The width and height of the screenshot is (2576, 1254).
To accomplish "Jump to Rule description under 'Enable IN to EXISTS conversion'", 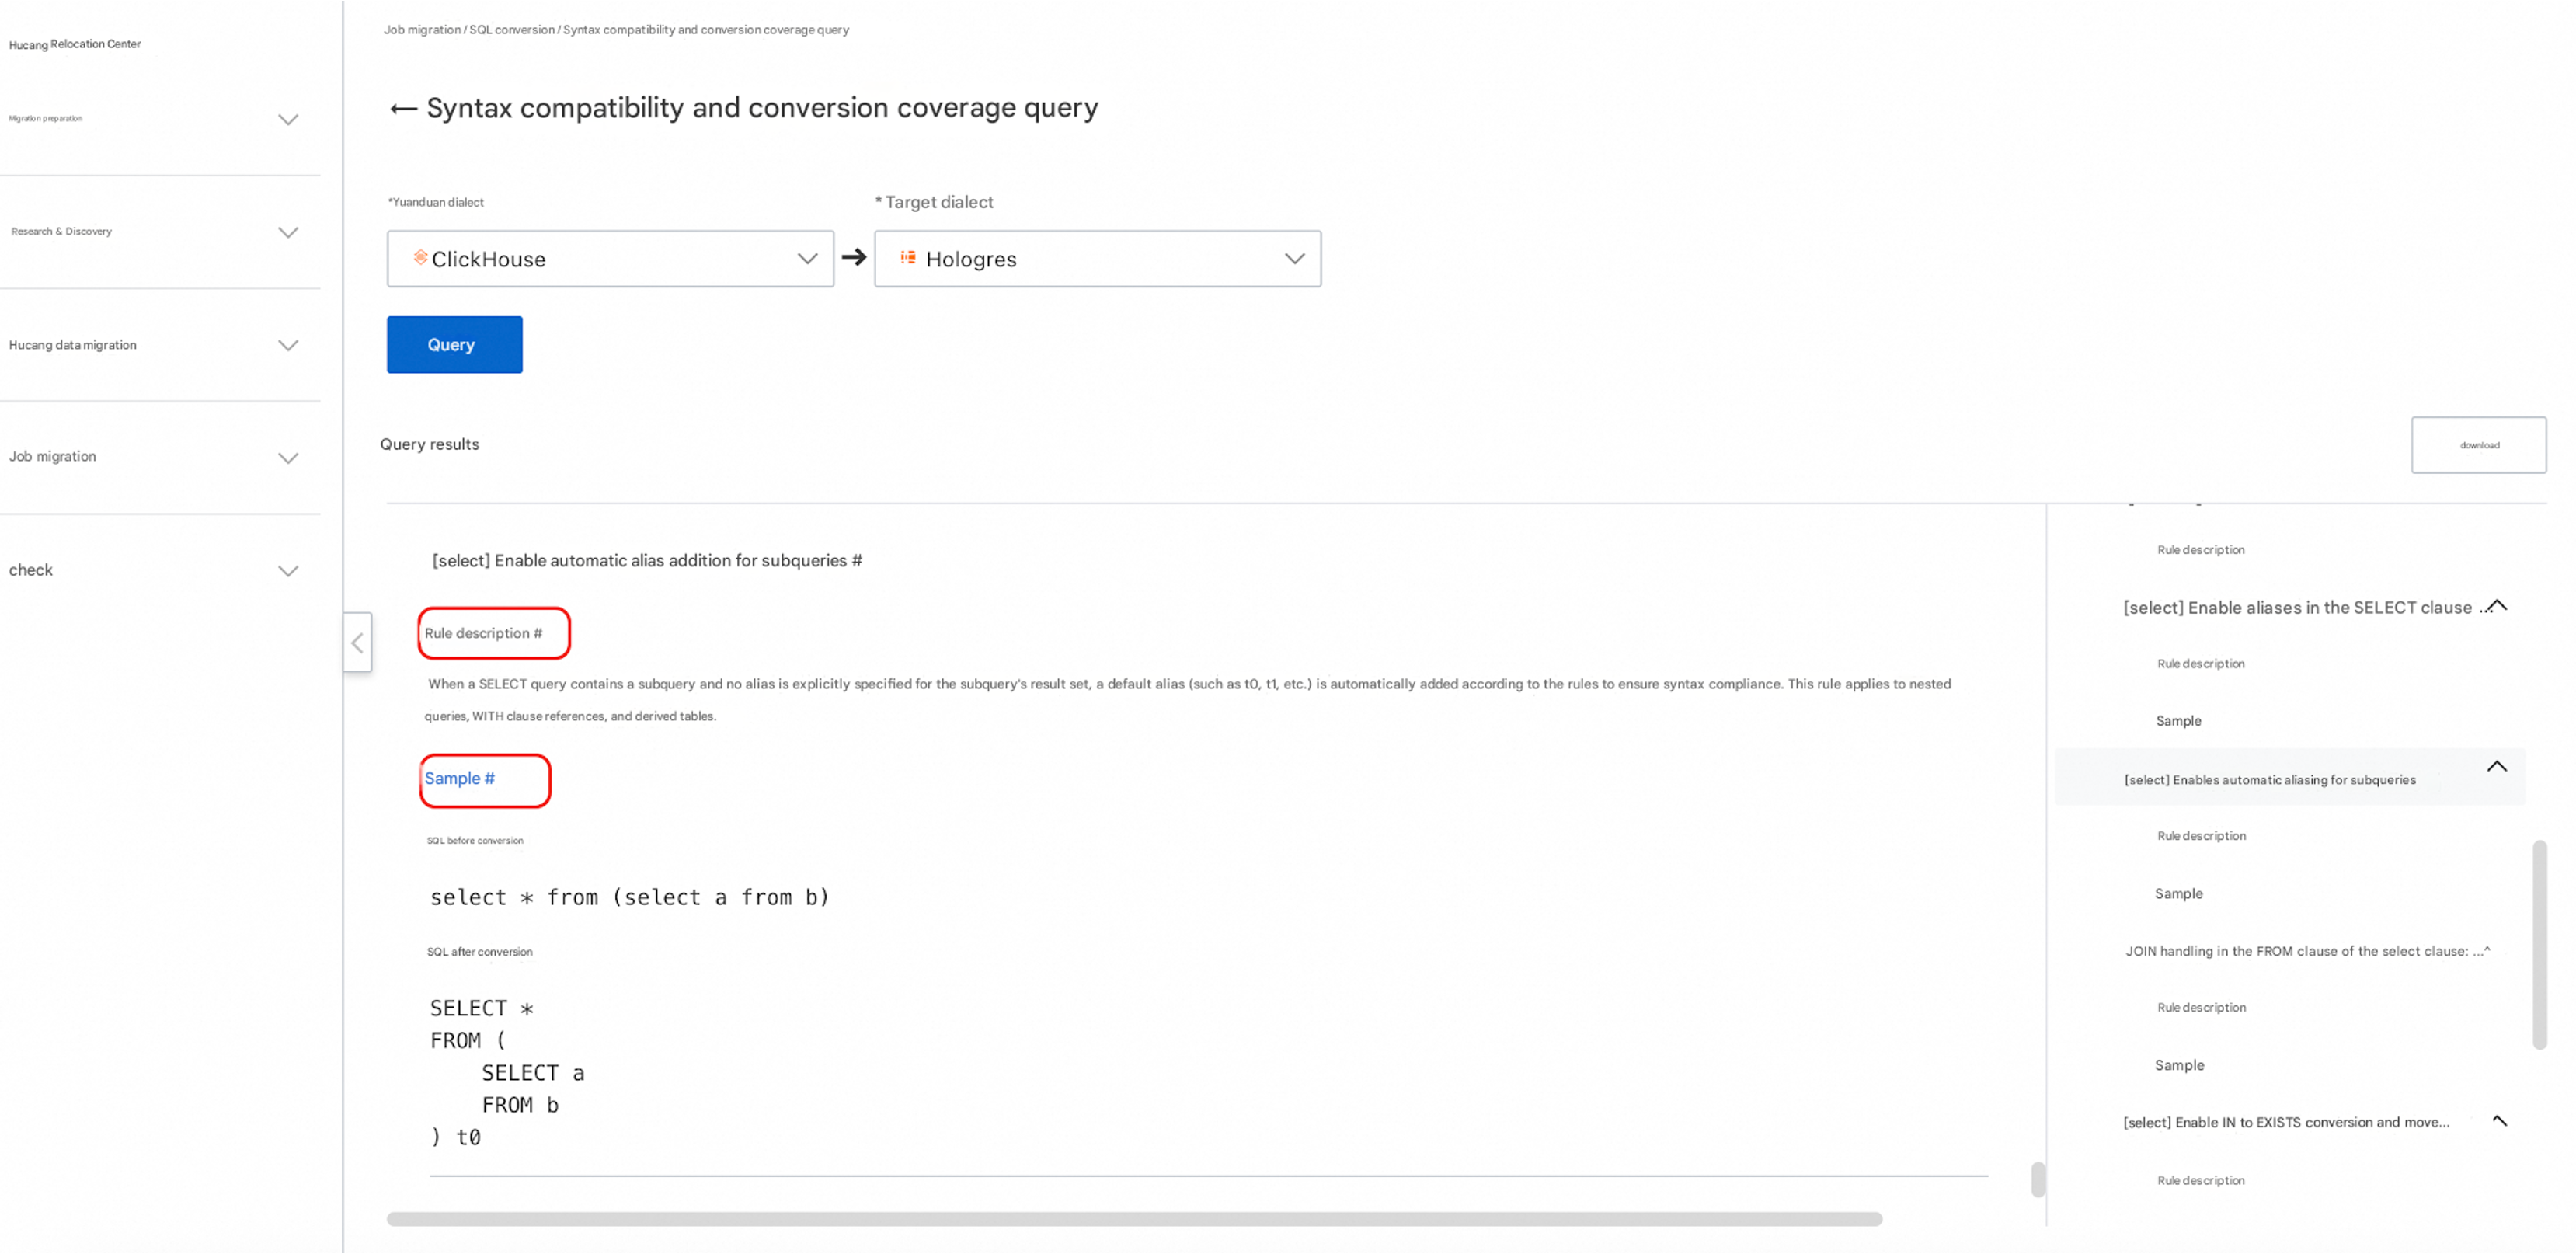I will [2200, 1181].
